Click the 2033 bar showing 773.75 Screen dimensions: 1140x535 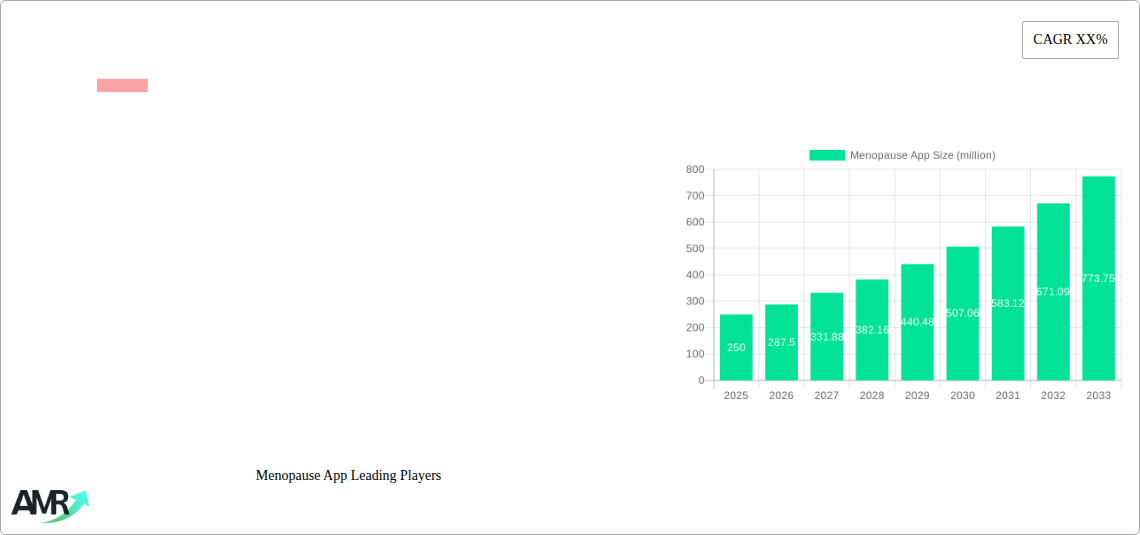1098,278
